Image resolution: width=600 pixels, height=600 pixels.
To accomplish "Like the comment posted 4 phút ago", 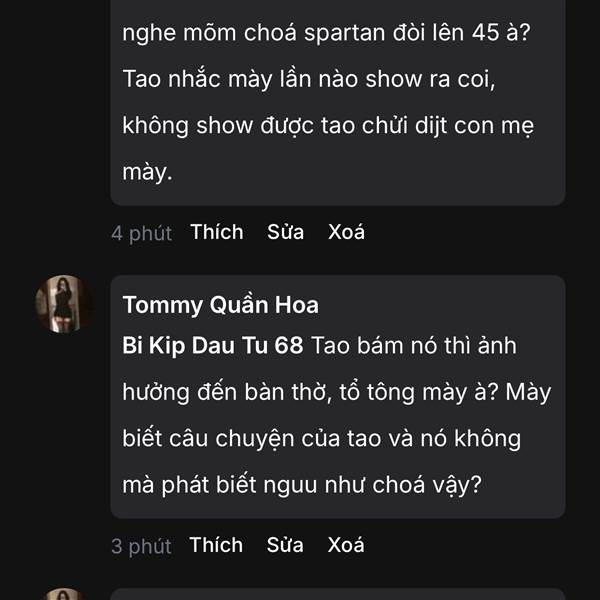I will pyautogui.click(x=217, y=232).
